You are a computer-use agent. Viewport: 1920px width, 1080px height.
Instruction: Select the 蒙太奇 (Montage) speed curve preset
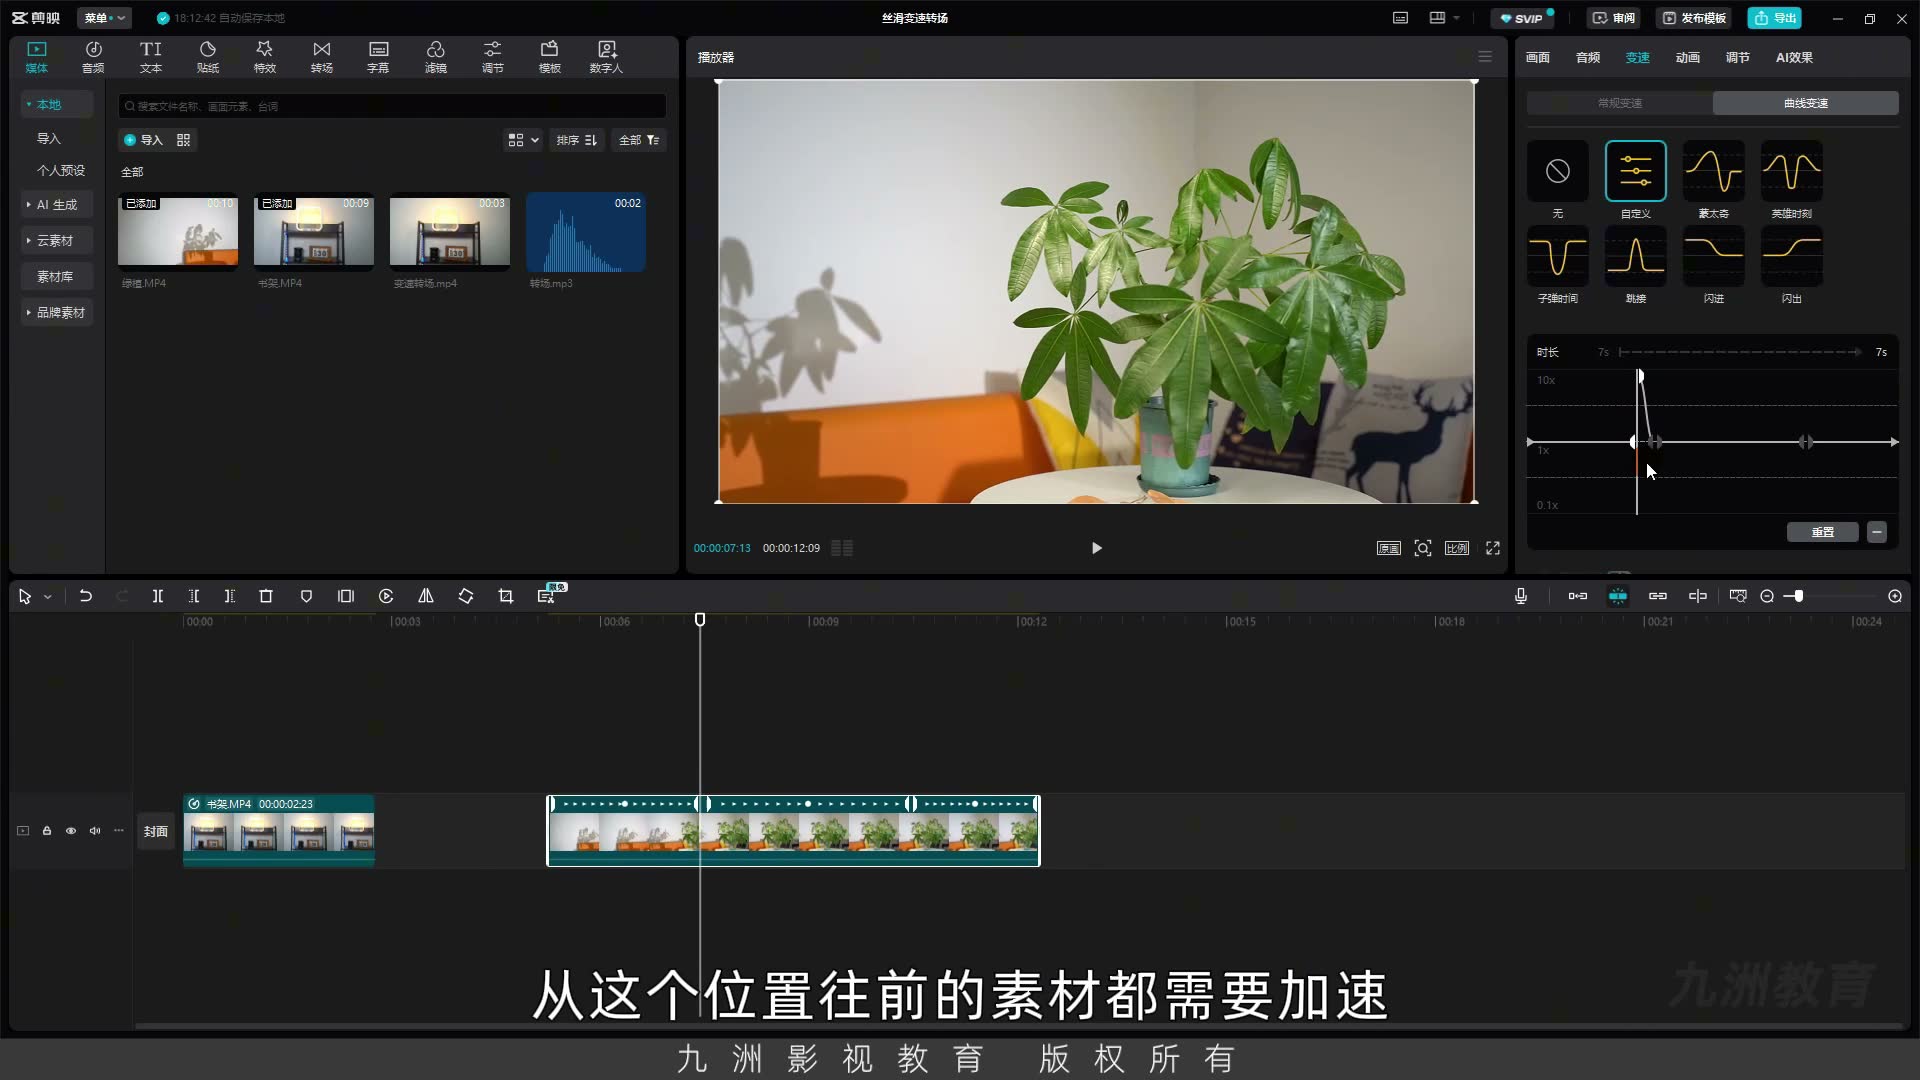[1714, 180]
